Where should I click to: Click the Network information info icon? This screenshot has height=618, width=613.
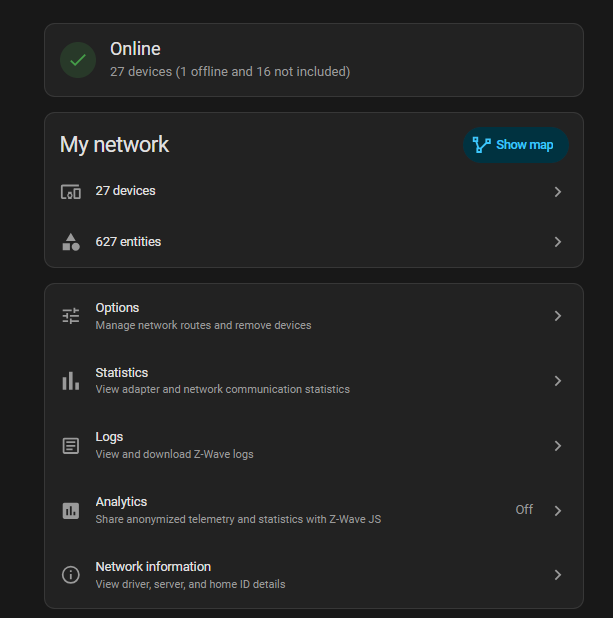point(70,575)
